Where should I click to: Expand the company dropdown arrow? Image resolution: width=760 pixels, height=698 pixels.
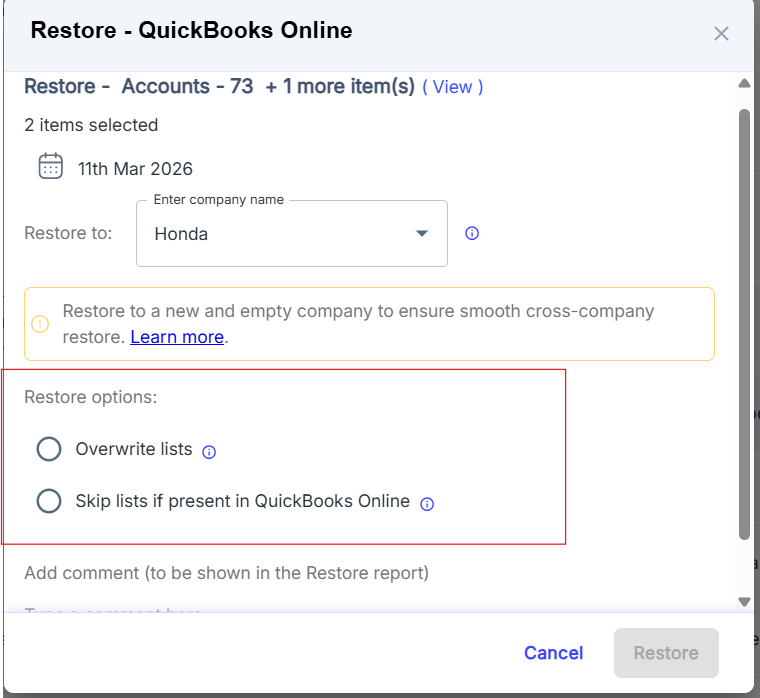coord(422,233)
